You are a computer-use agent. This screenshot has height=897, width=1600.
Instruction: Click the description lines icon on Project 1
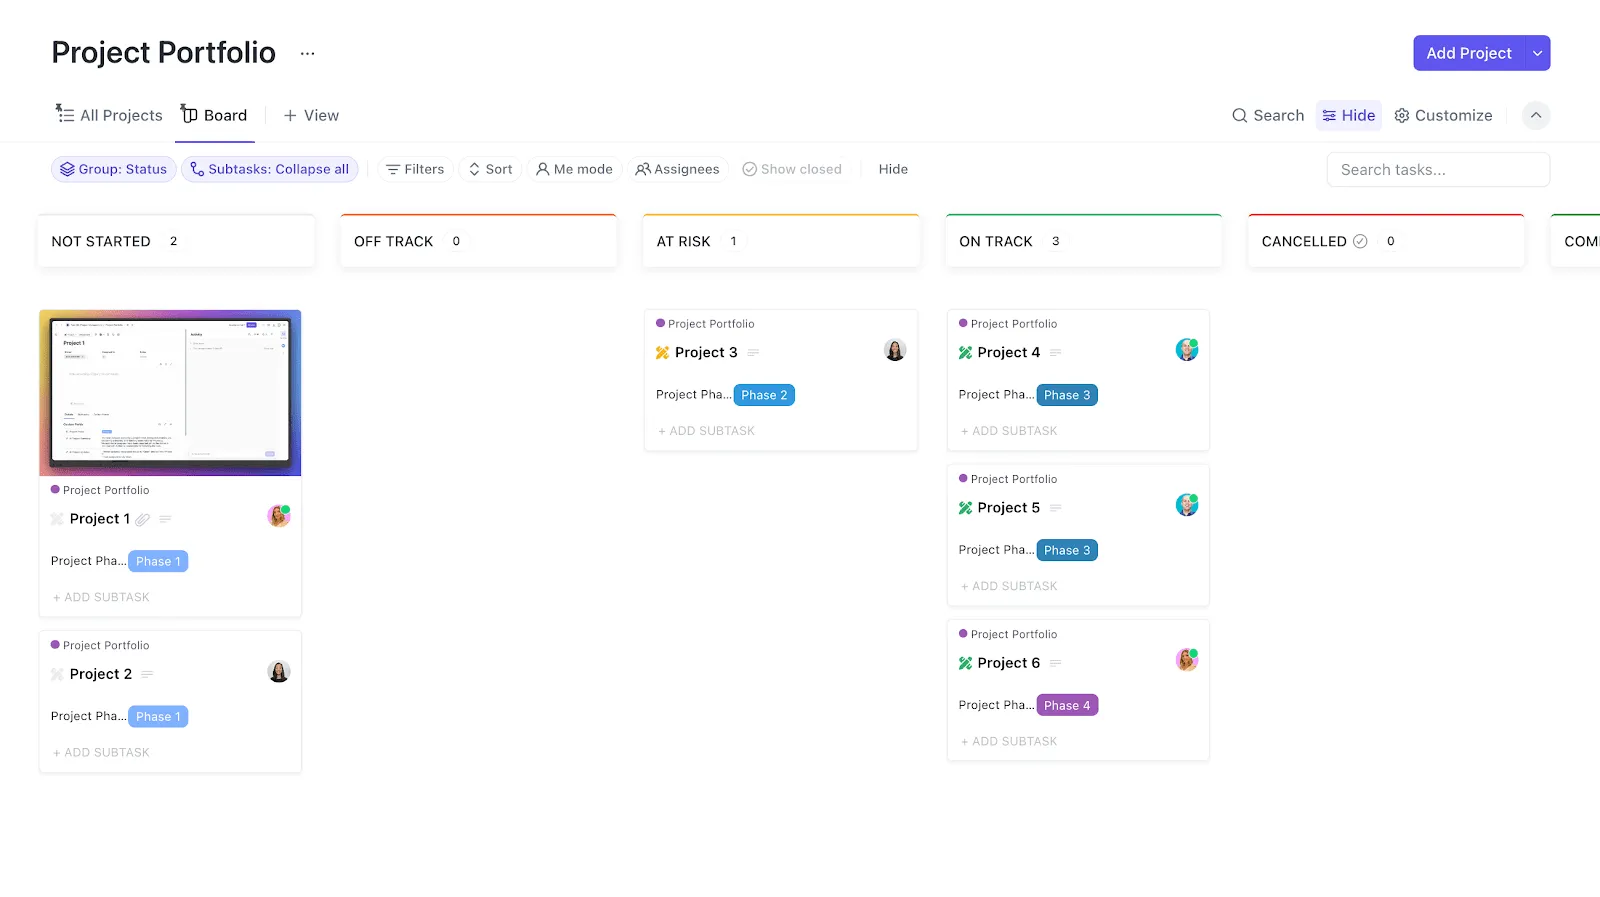(x=165, y=519)
